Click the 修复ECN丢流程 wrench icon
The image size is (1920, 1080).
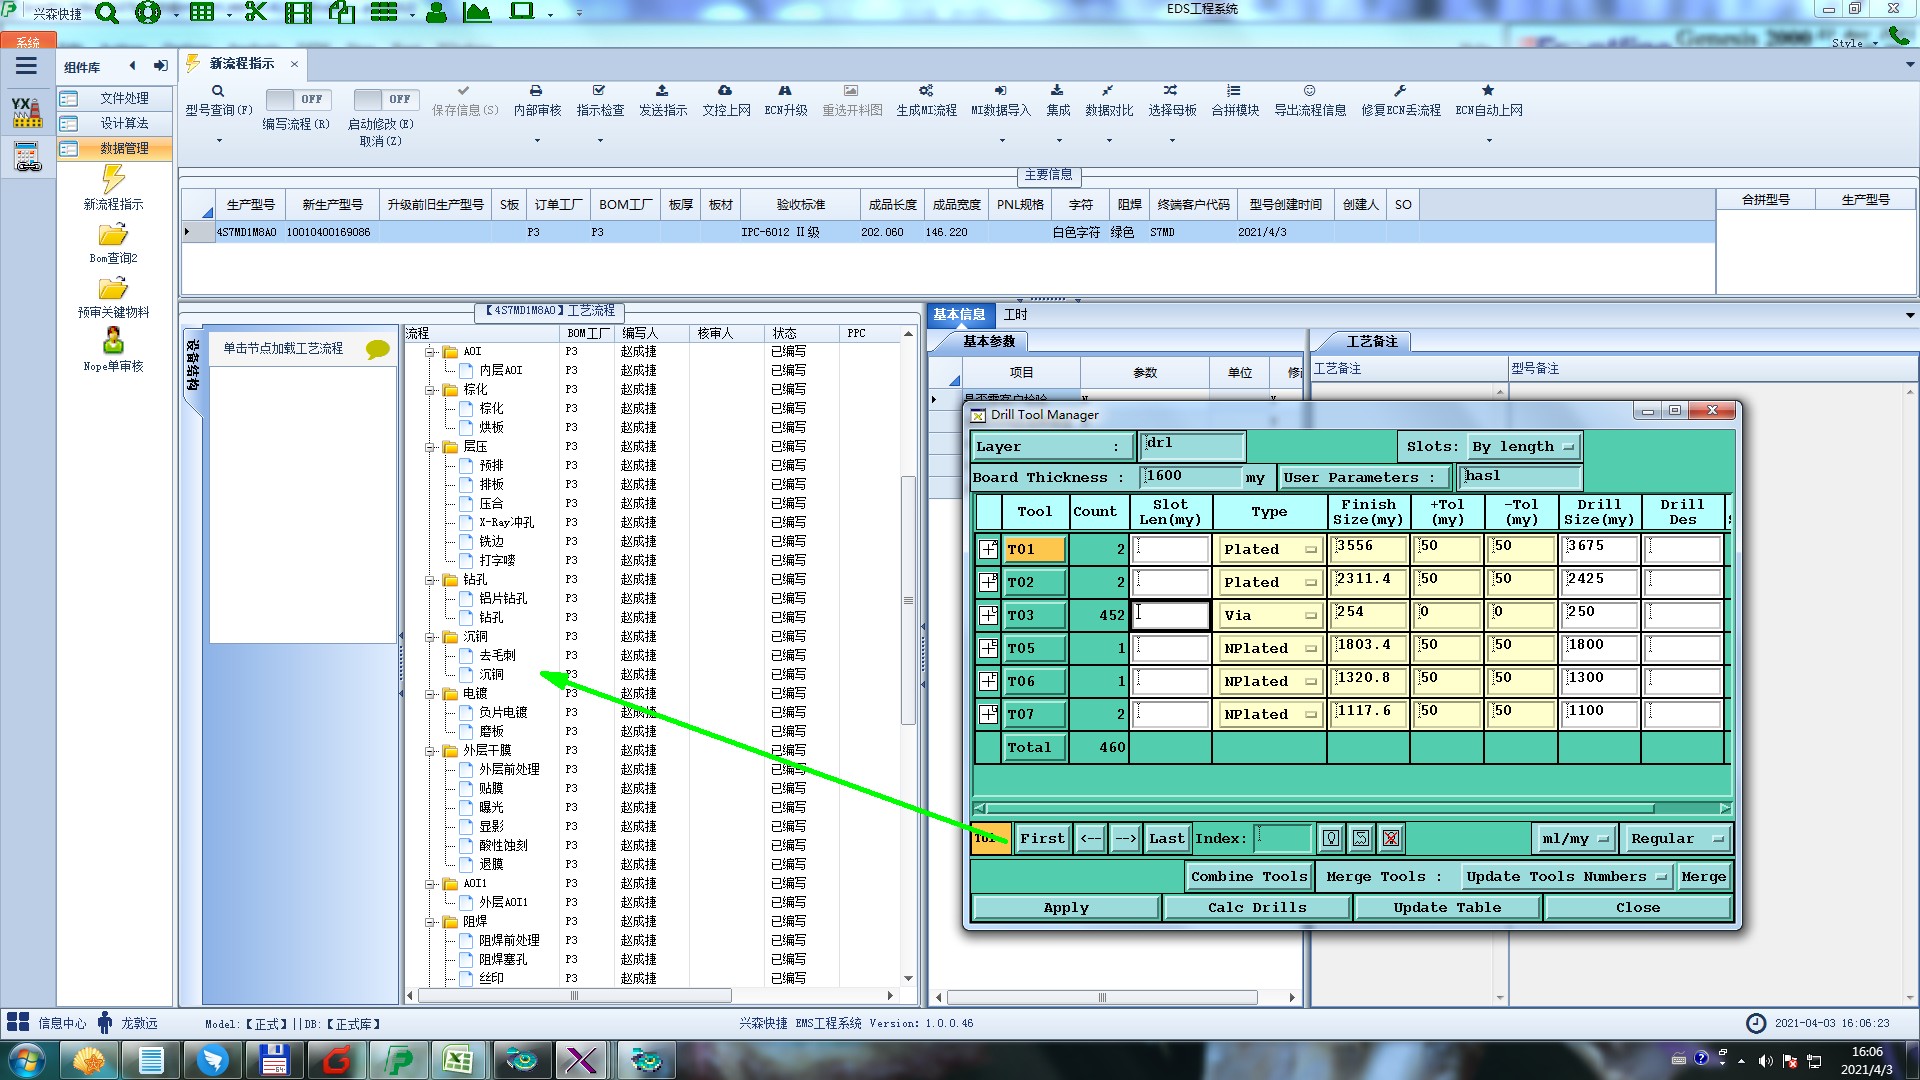1400,91
